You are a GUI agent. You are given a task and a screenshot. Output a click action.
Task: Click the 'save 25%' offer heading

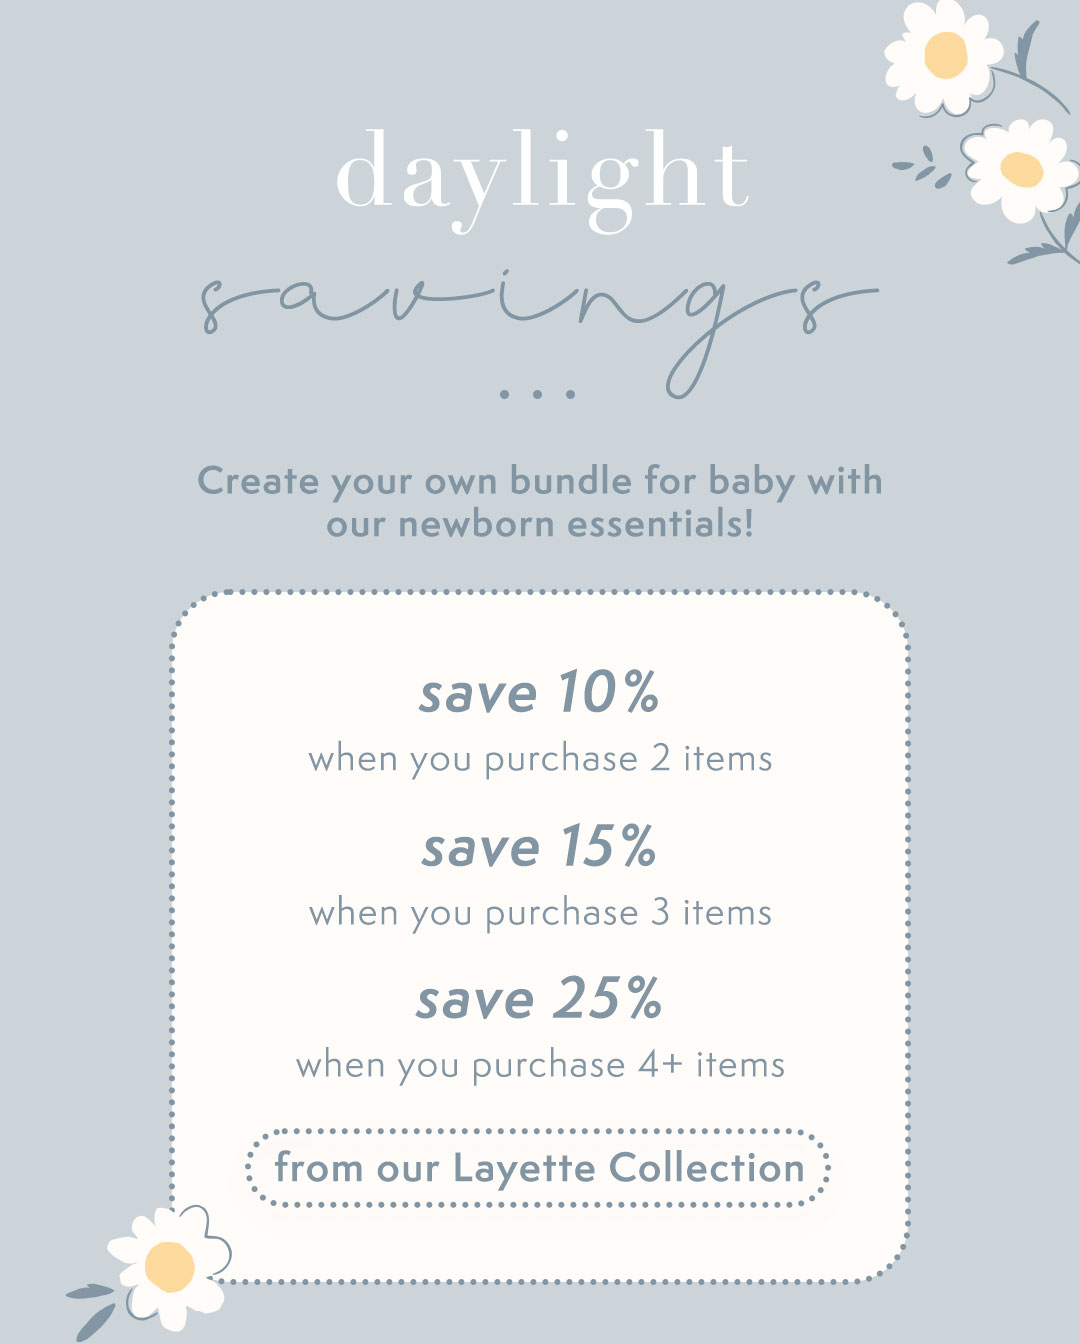pyautogui.click(x=539, y=999)
